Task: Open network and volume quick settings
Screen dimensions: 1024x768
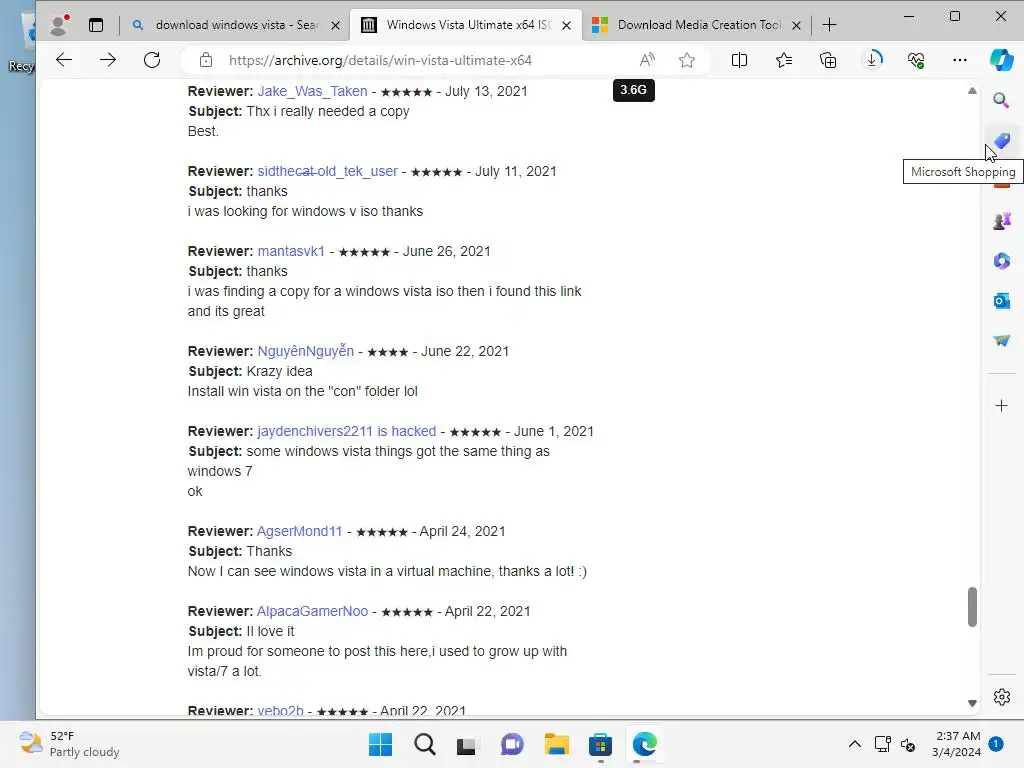Action: pyautogui.click(x=895, y=744)
